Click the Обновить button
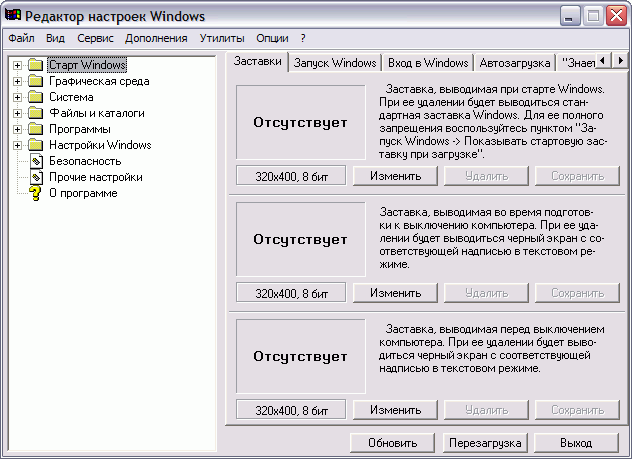The height and width of the screenshot is (459, 632). (x=392, y=443)
